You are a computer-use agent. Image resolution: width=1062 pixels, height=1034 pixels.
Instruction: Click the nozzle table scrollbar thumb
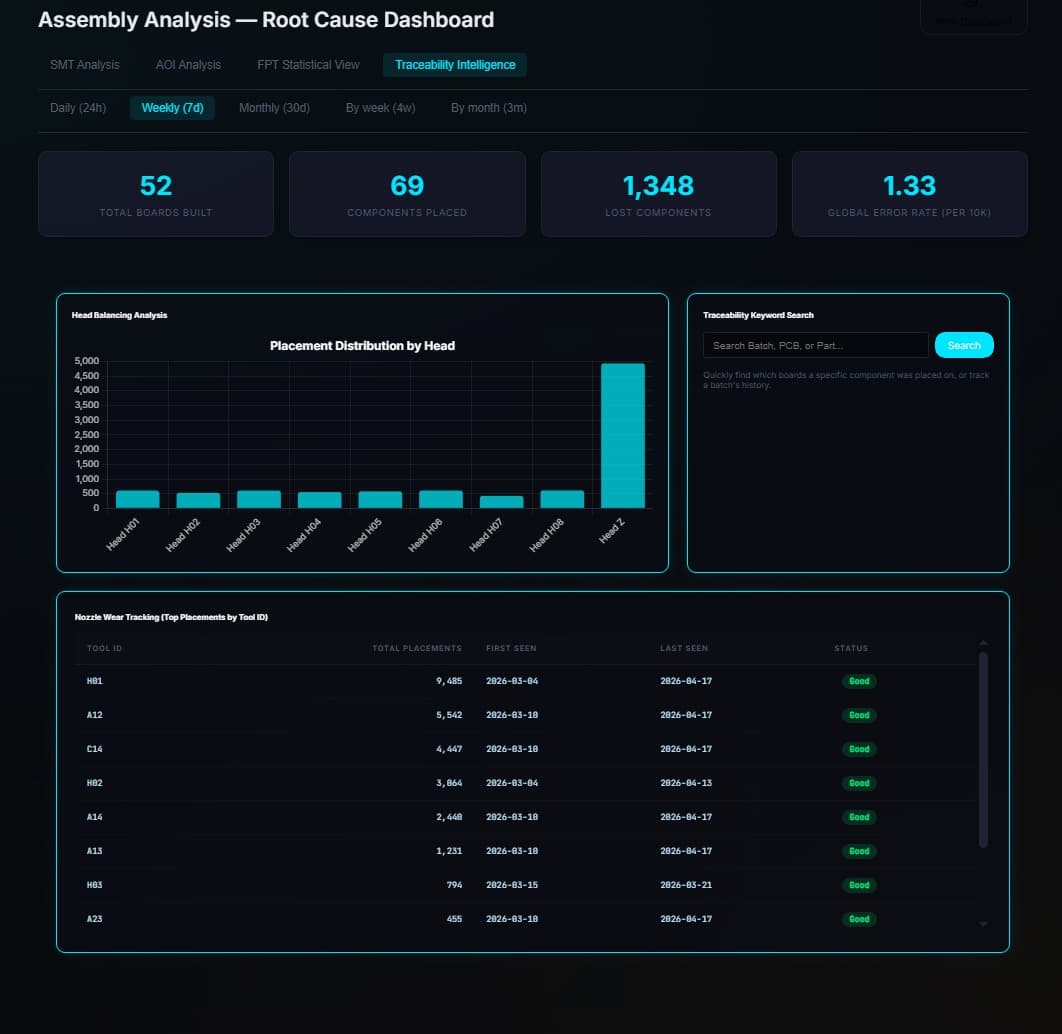coord(983,750)
